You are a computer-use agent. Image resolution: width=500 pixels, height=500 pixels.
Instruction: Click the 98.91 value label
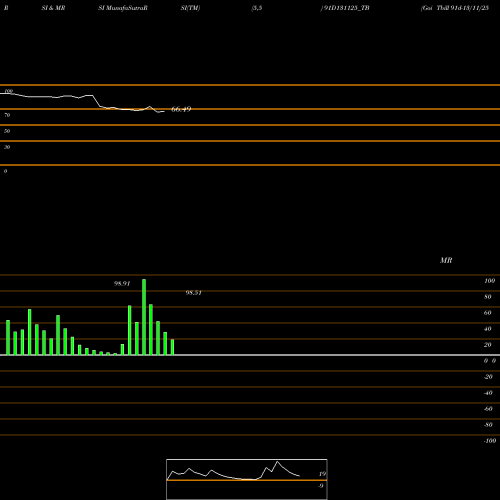[x=122, y=284]
